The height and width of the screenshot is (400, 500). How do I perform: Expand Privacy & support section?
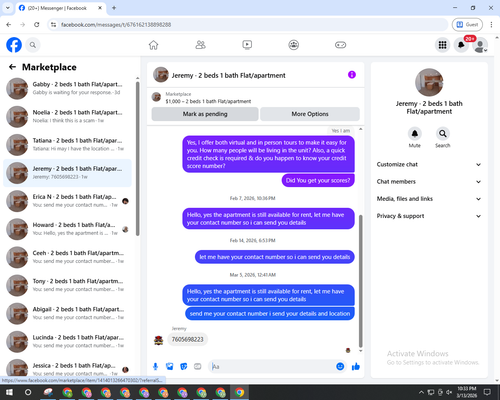point(429,216)
